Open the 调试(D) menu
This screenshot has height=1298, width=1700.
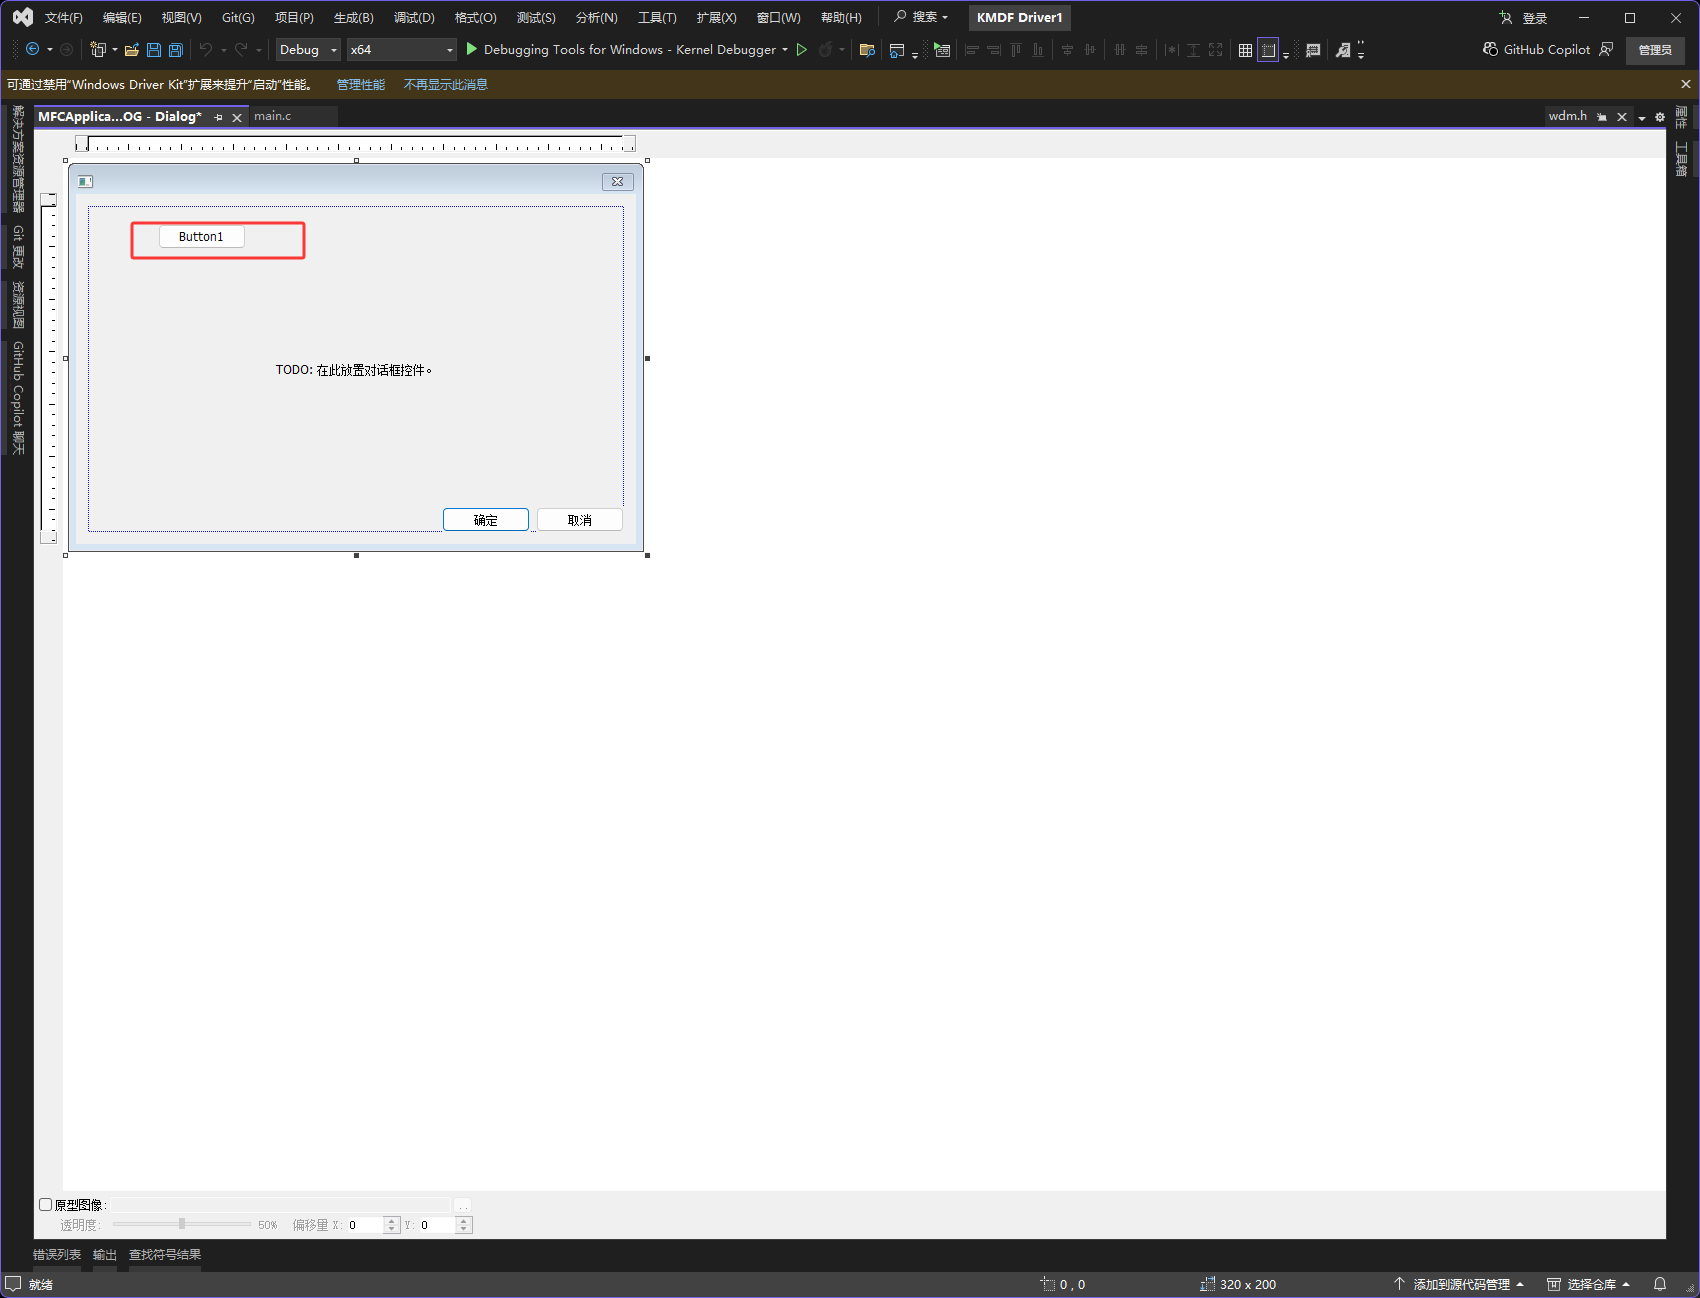[414, 17]
